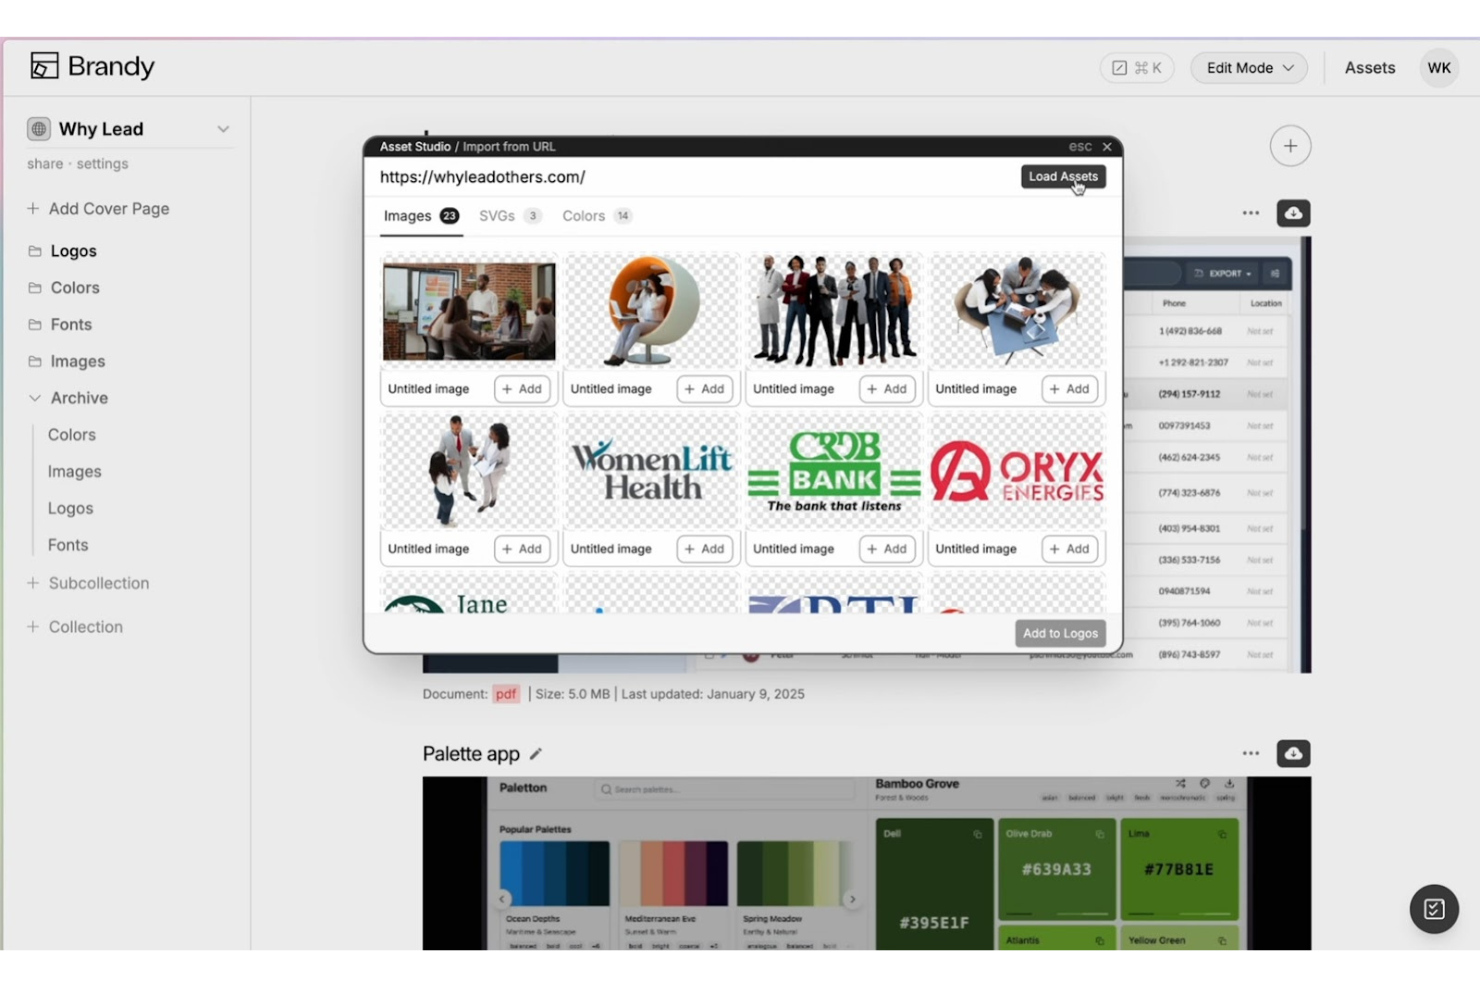
Task: Click the Brandy logo icon
Action: click(x=44, y=66)
